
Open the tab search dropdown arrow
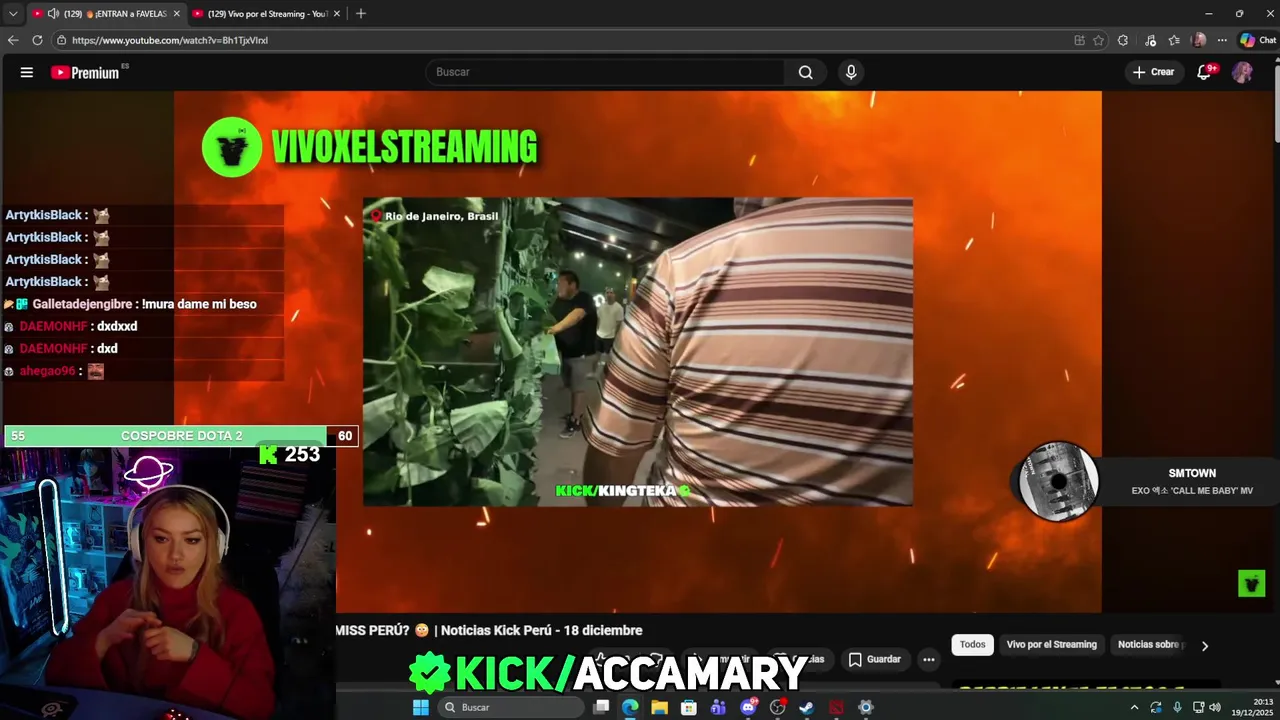coord(13,13)
